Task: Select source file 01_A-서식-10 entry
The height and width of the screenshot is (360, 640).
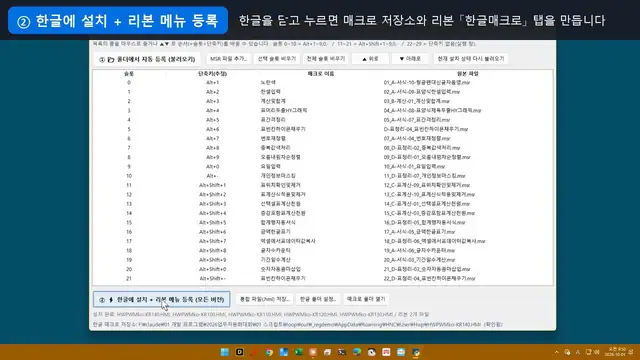Action: 427,82
